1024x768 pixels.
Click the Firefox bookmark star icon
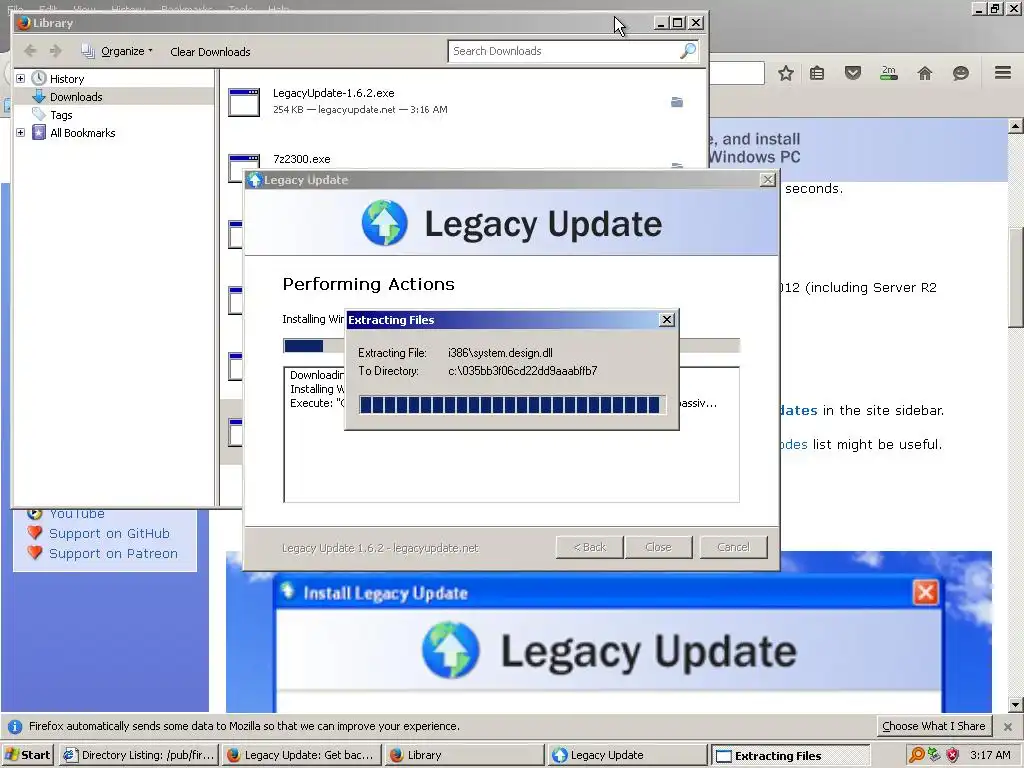786,73
